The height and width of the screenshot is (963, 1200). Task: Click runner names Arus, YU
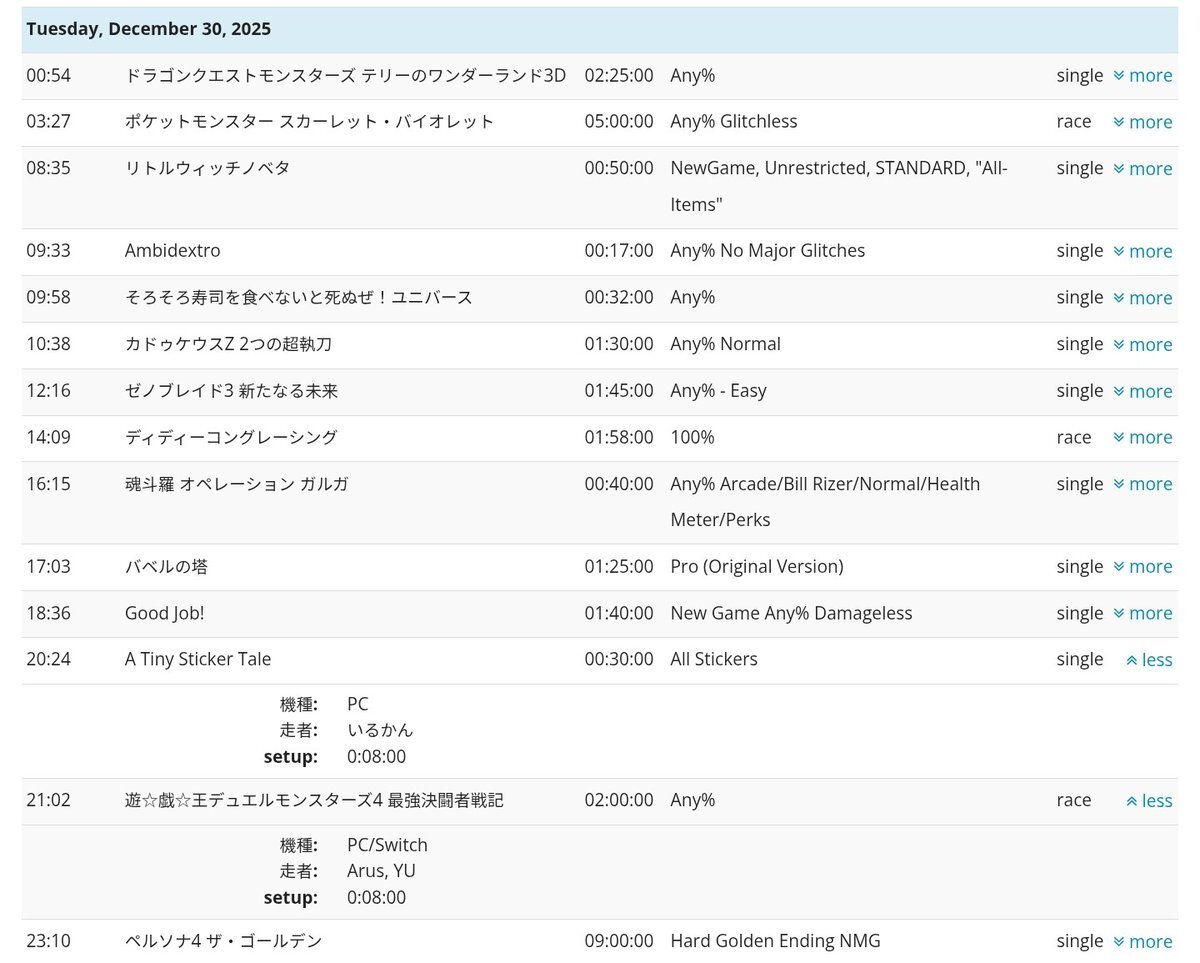pos(381,871)
